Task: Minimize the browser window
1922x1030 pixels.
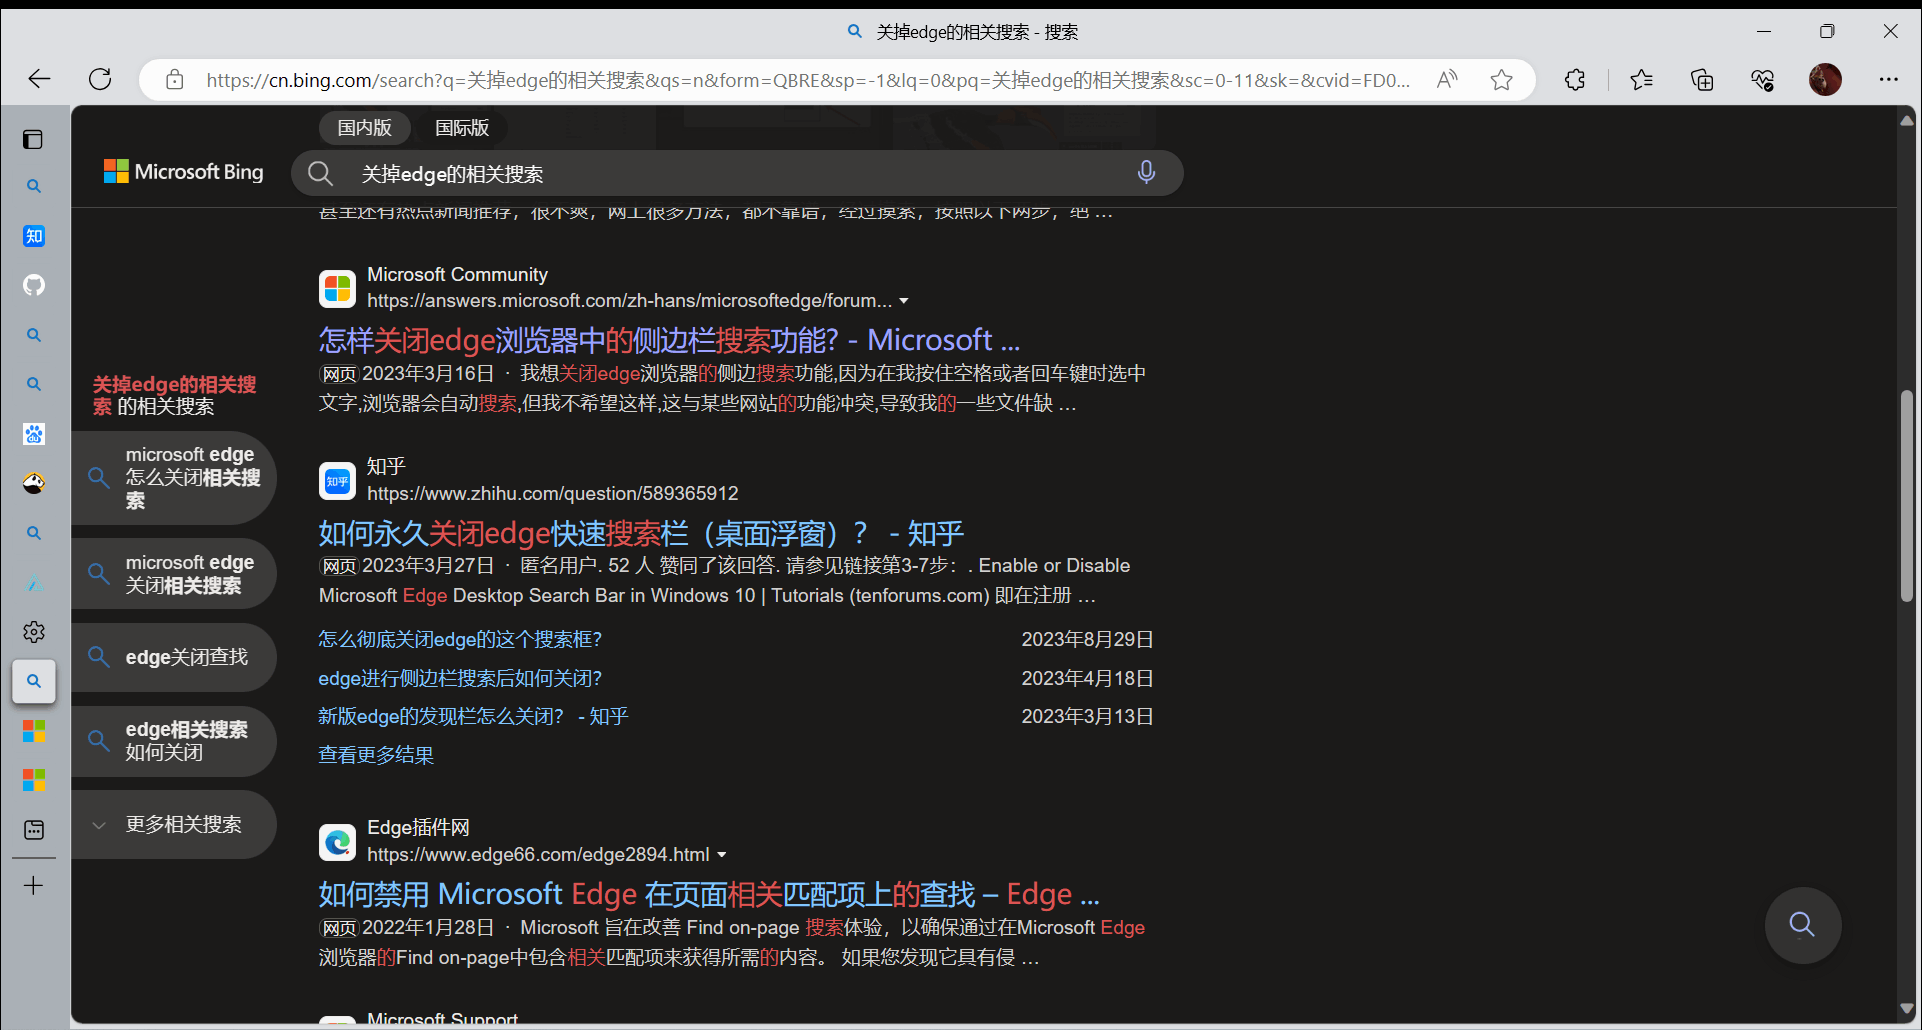Action: click(1764, 31)
